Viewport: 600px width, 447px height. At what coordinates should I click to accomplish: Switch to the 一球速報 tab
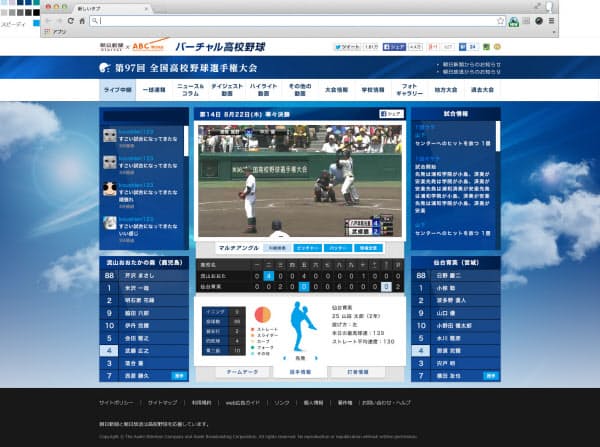[x=154, y=89]
